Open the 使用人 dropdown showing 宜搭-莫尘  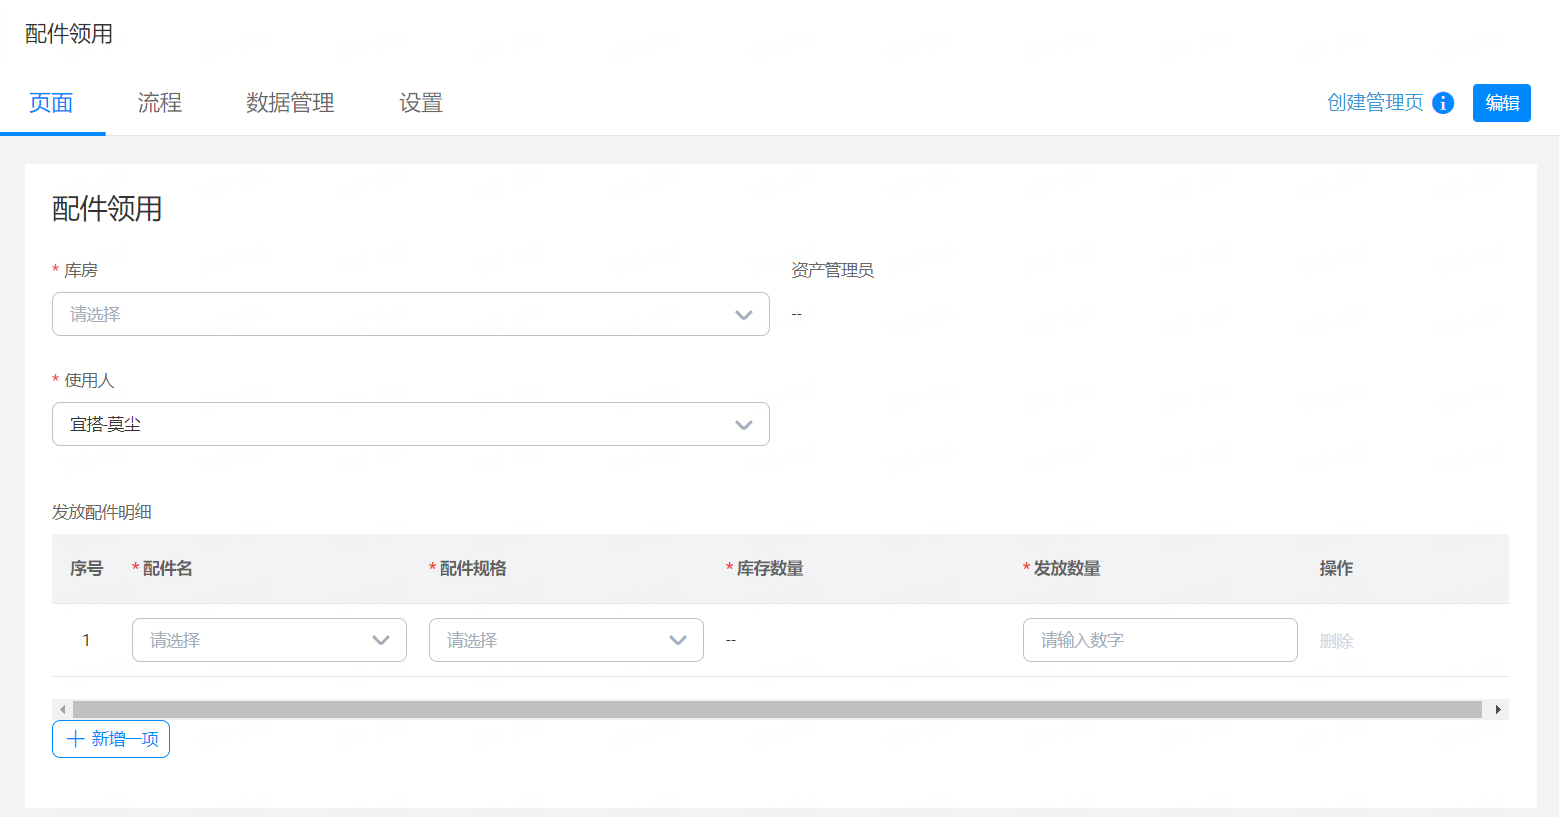411,424
